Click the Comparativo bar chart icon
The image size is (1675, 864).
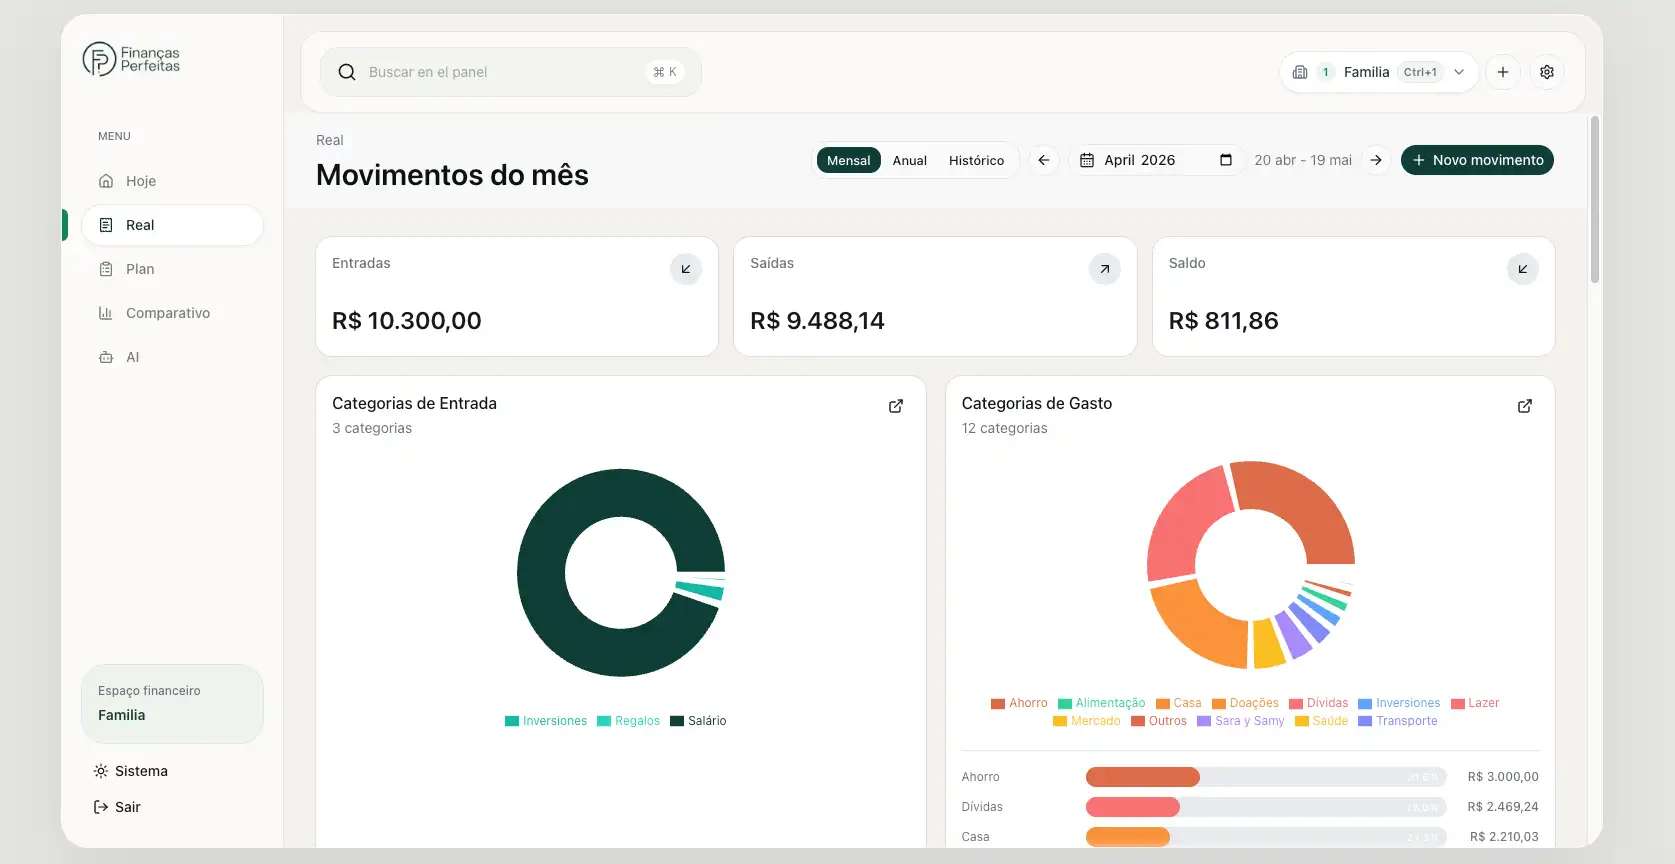(106, 313)
